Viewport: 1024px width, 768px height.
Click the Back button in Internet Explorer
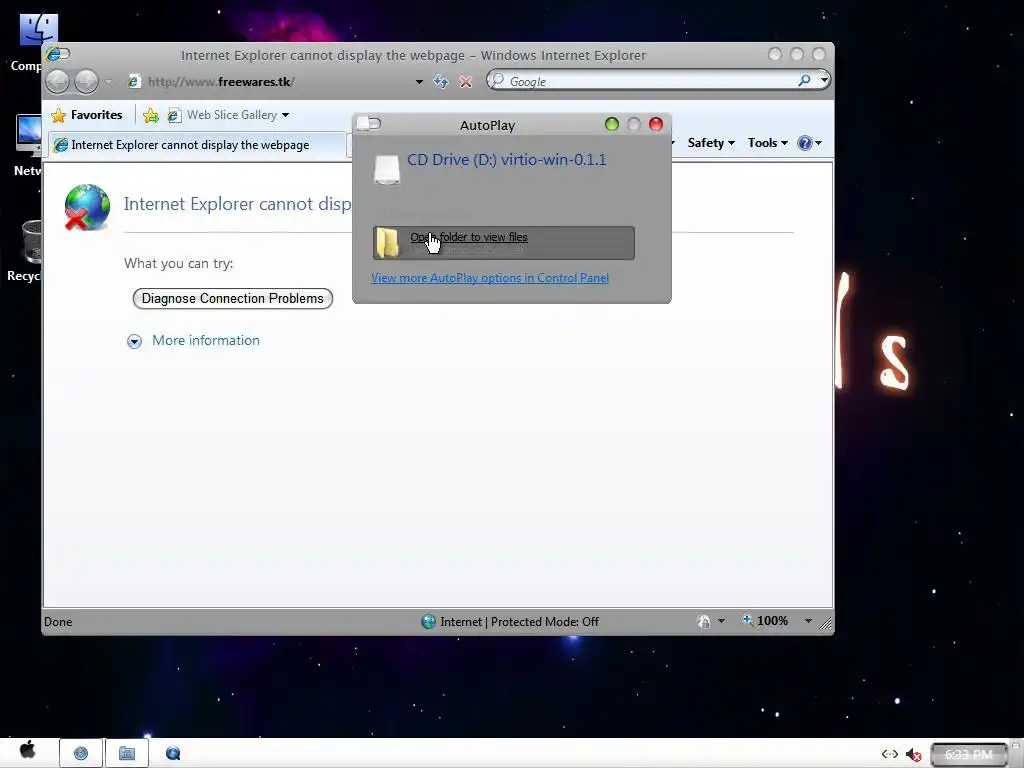tap(58, 82)
